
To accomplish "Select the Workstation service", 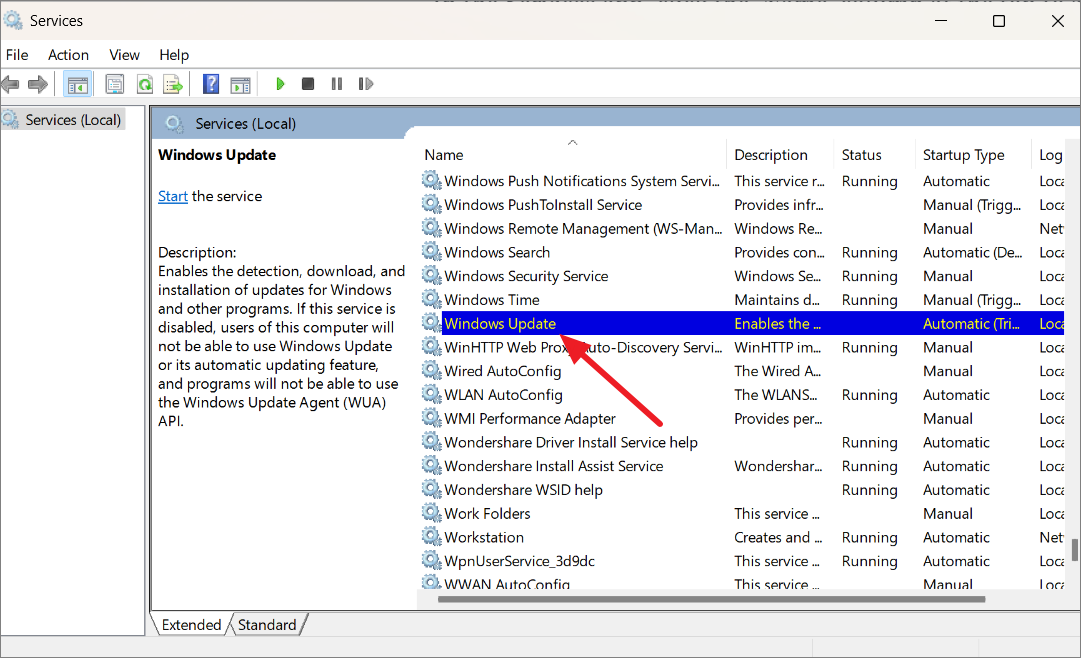I will pyautogui.click(x=742, y=537).
